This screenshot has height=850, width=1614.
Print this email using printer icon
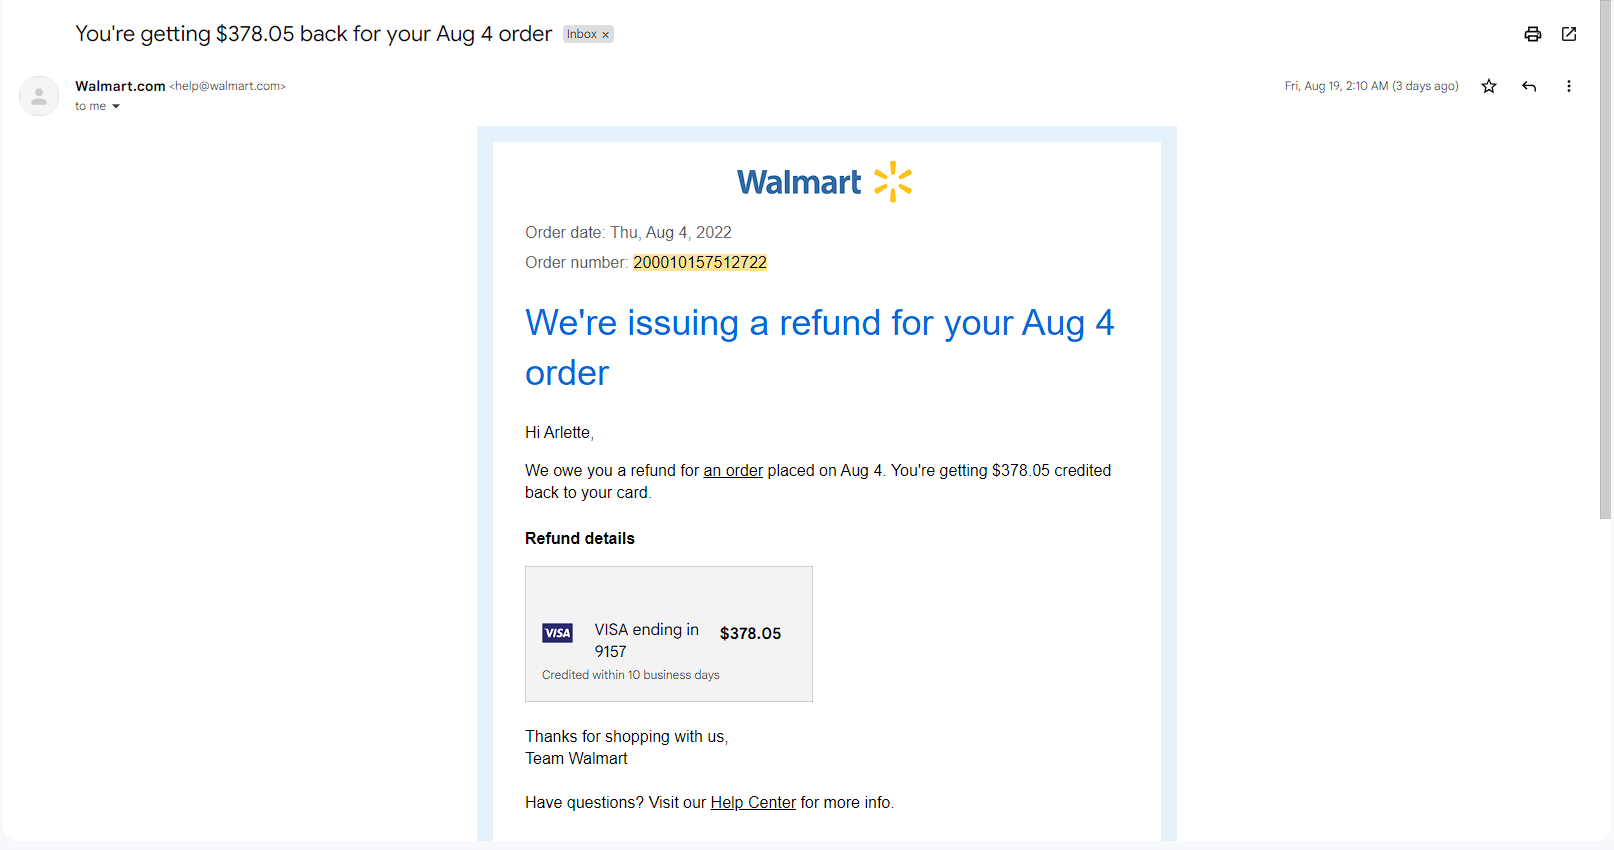tap(1532, 34)
